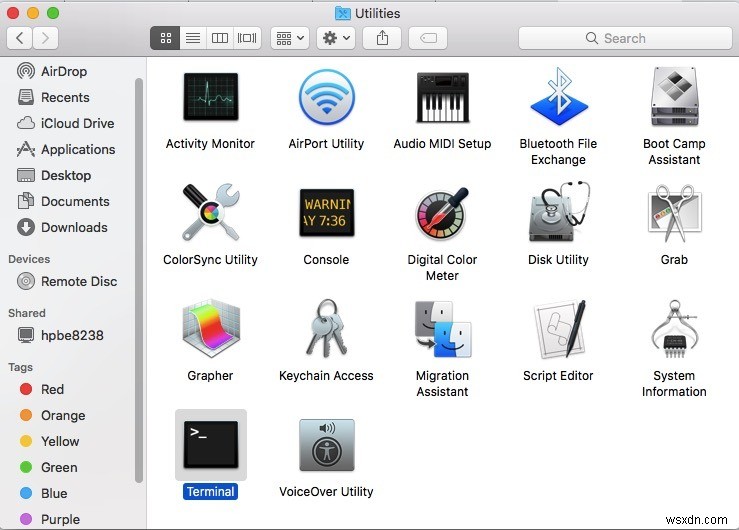739x530 pixels.
Task: Switch to column view
Action: [220, 38]
